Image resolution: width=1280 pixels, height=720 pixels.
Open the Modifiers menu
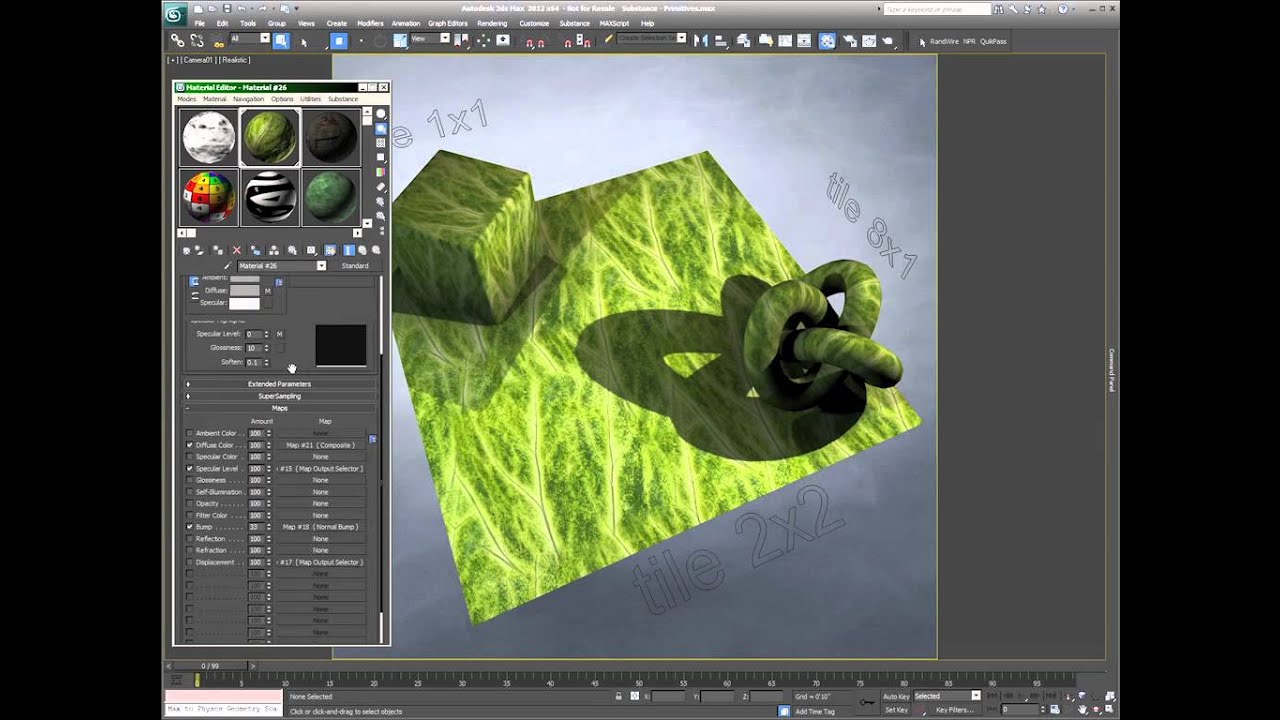pyautogui.click(x=370, y=23)
